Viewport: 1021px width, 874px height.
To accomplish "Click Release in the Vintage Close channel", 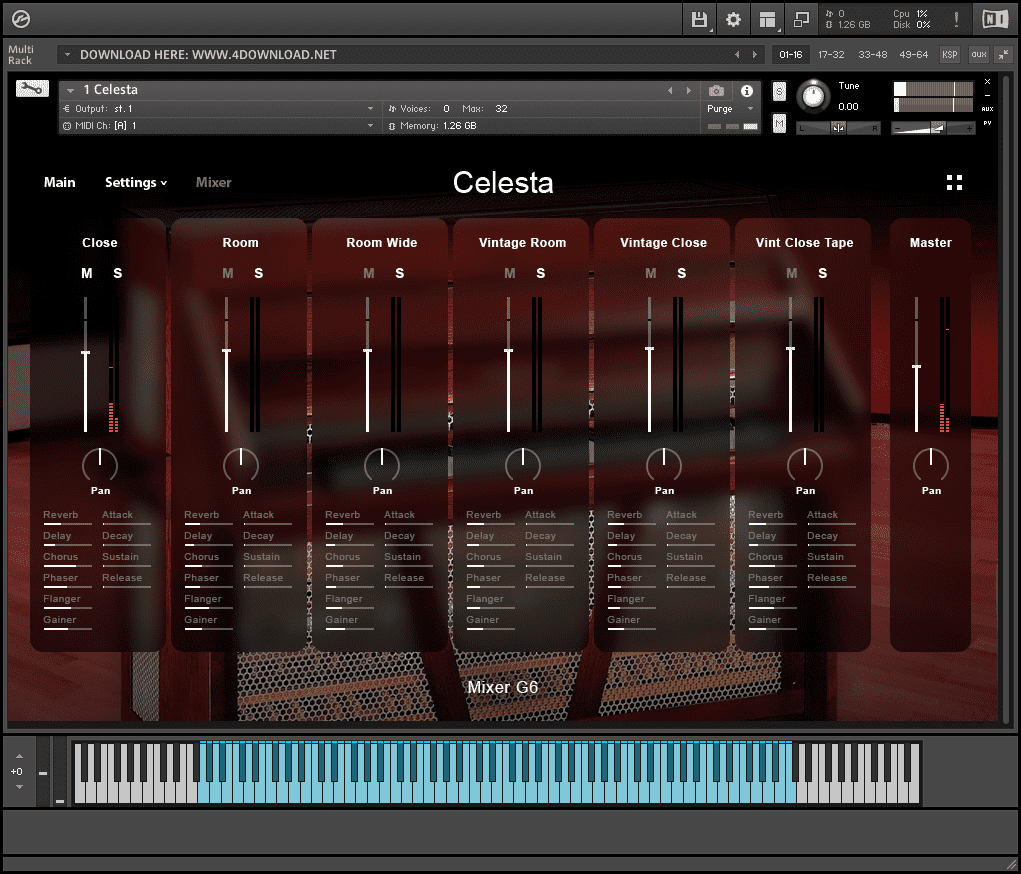I will 686,578.
